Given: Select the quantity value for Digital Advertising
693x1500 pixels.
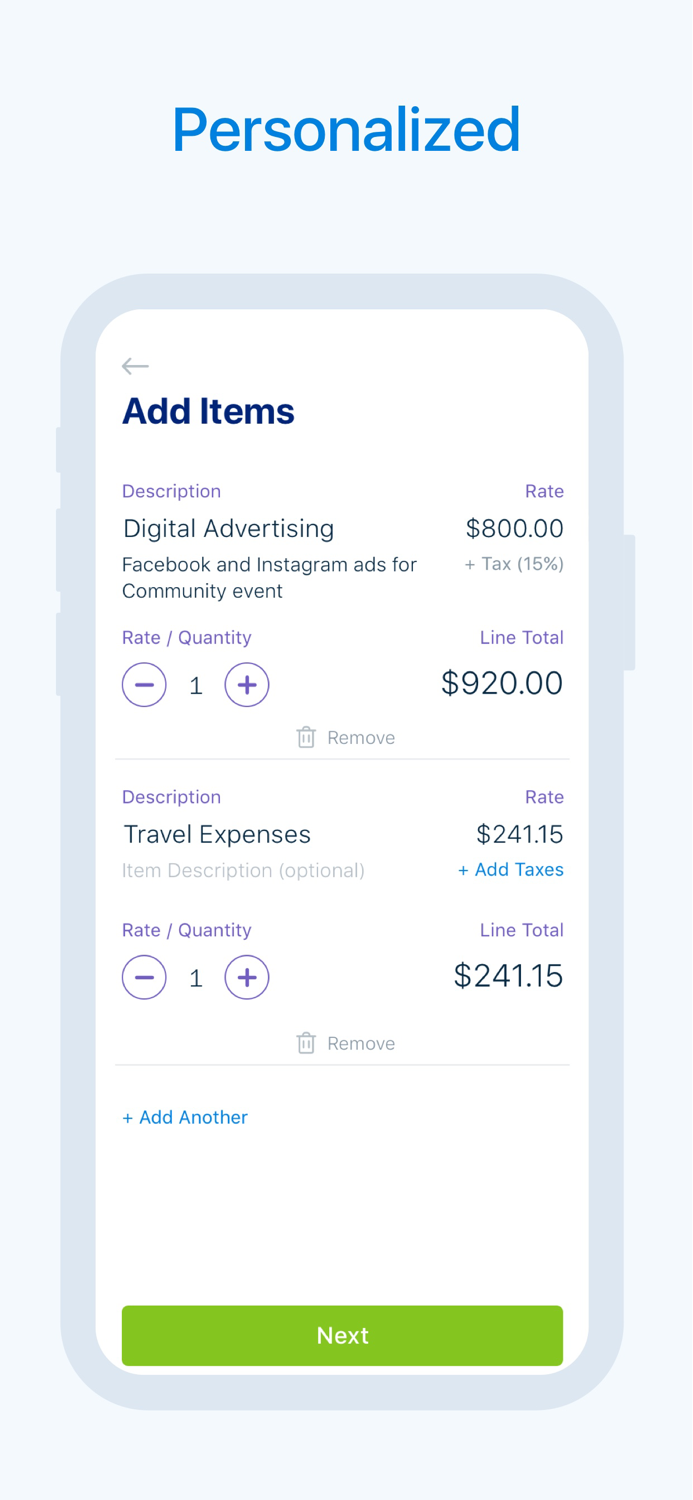Looking at the screenshot, I should tap(195, 684).
